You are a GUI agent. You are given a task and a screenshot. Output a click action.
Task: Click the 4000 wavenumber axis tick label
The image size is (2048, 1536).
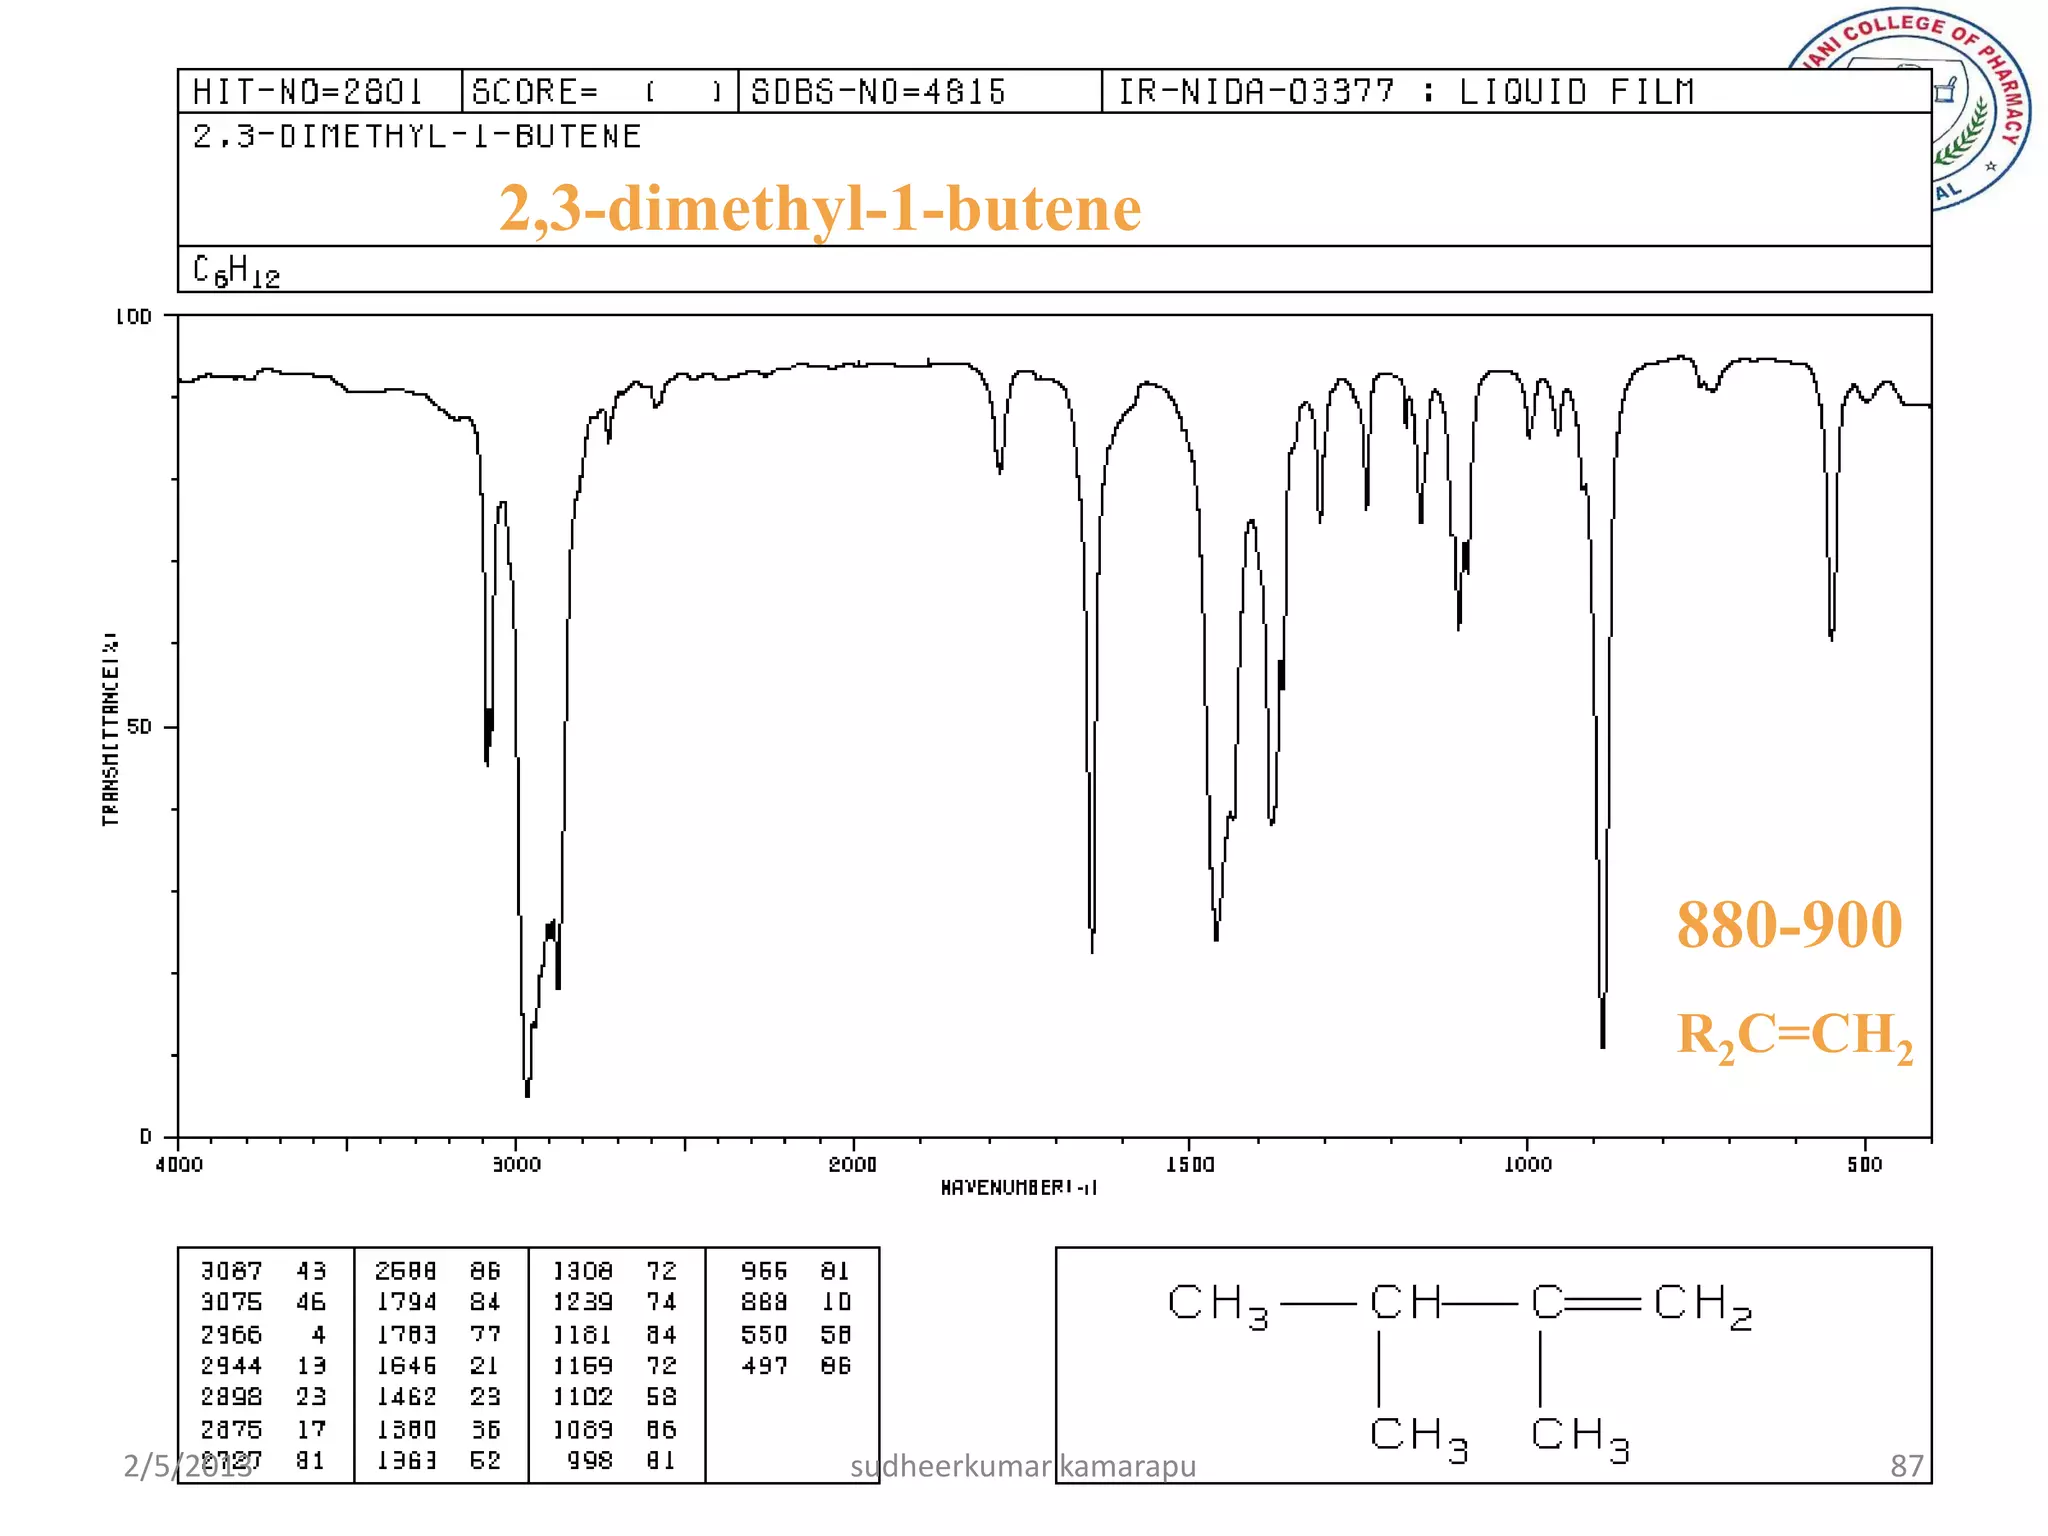point(179,1164)
